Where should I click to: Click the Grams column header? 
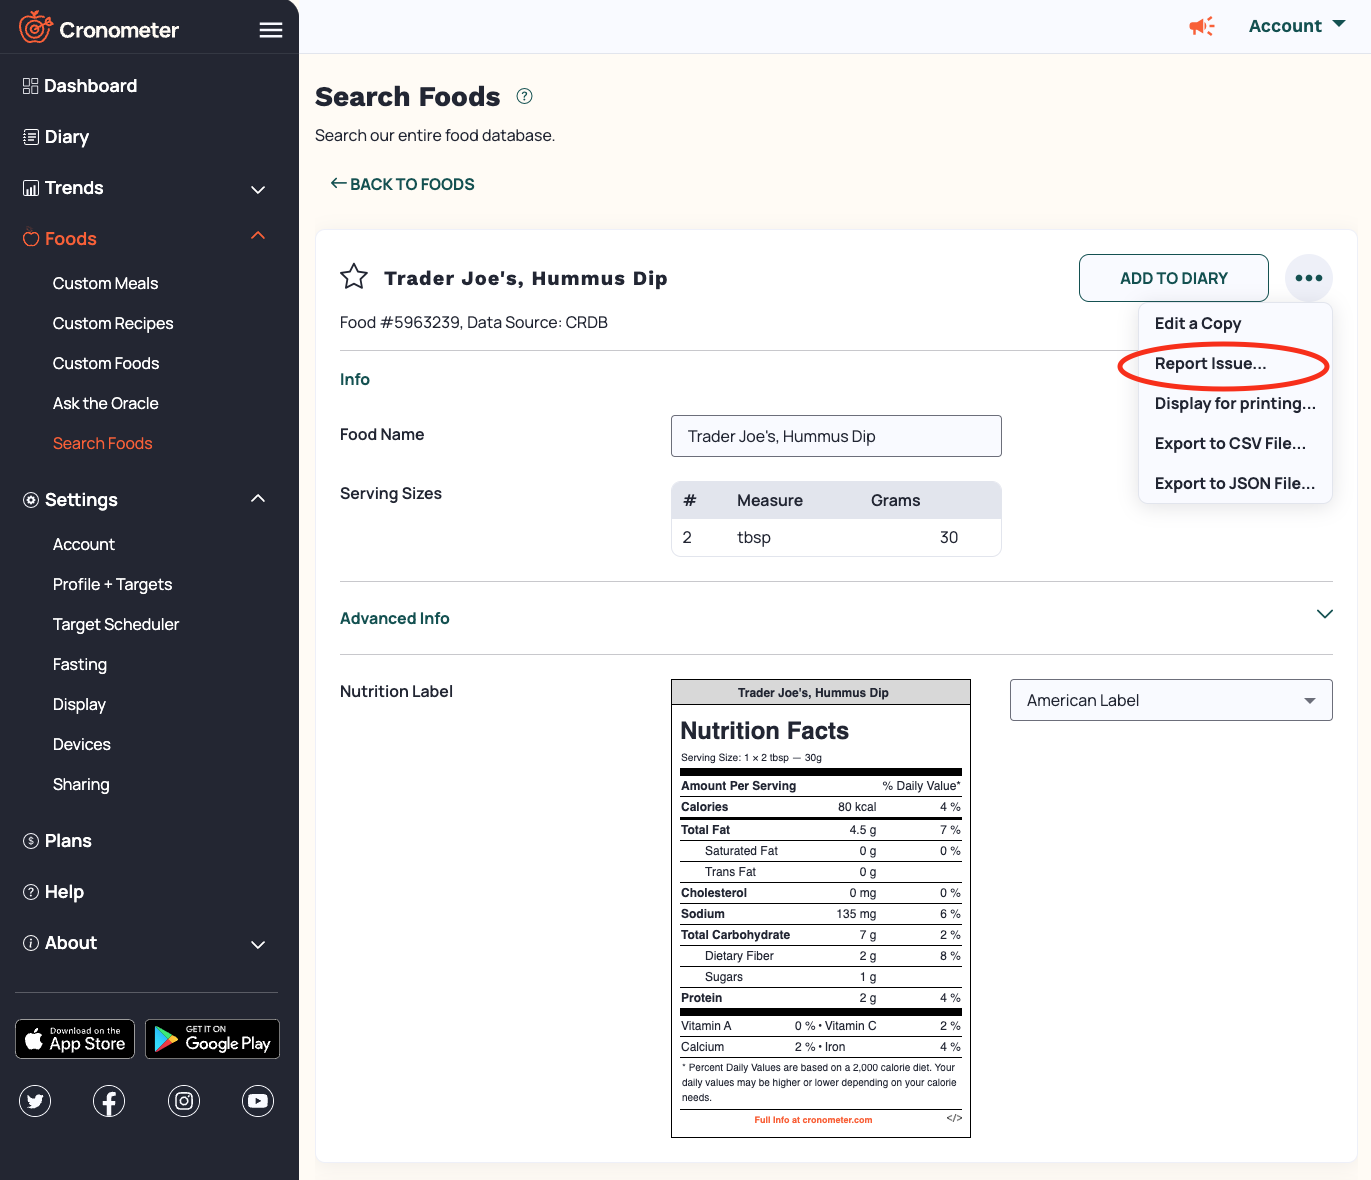pyautogui.click(x=895, y=500)
